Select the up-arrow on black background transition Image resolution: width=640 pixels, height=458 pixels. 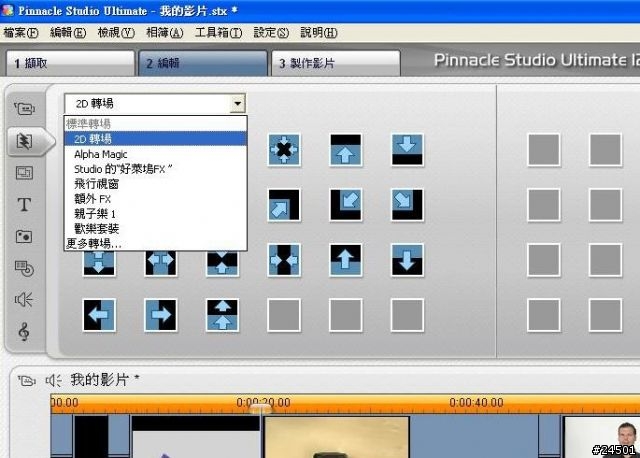click(x=345, y=260)
